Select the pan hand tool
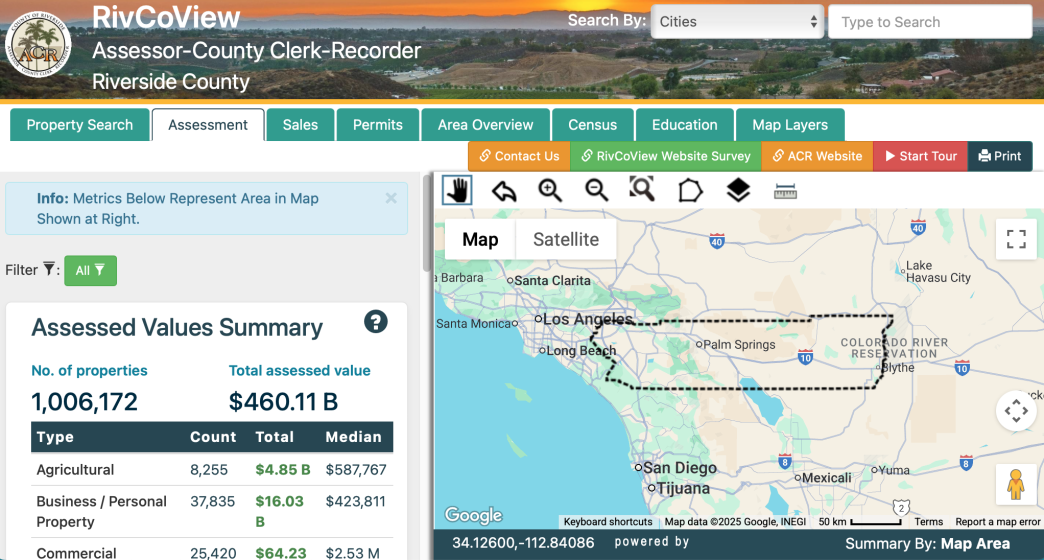Viewport: 1044px width, 560px height. click(x=457, y=190)
